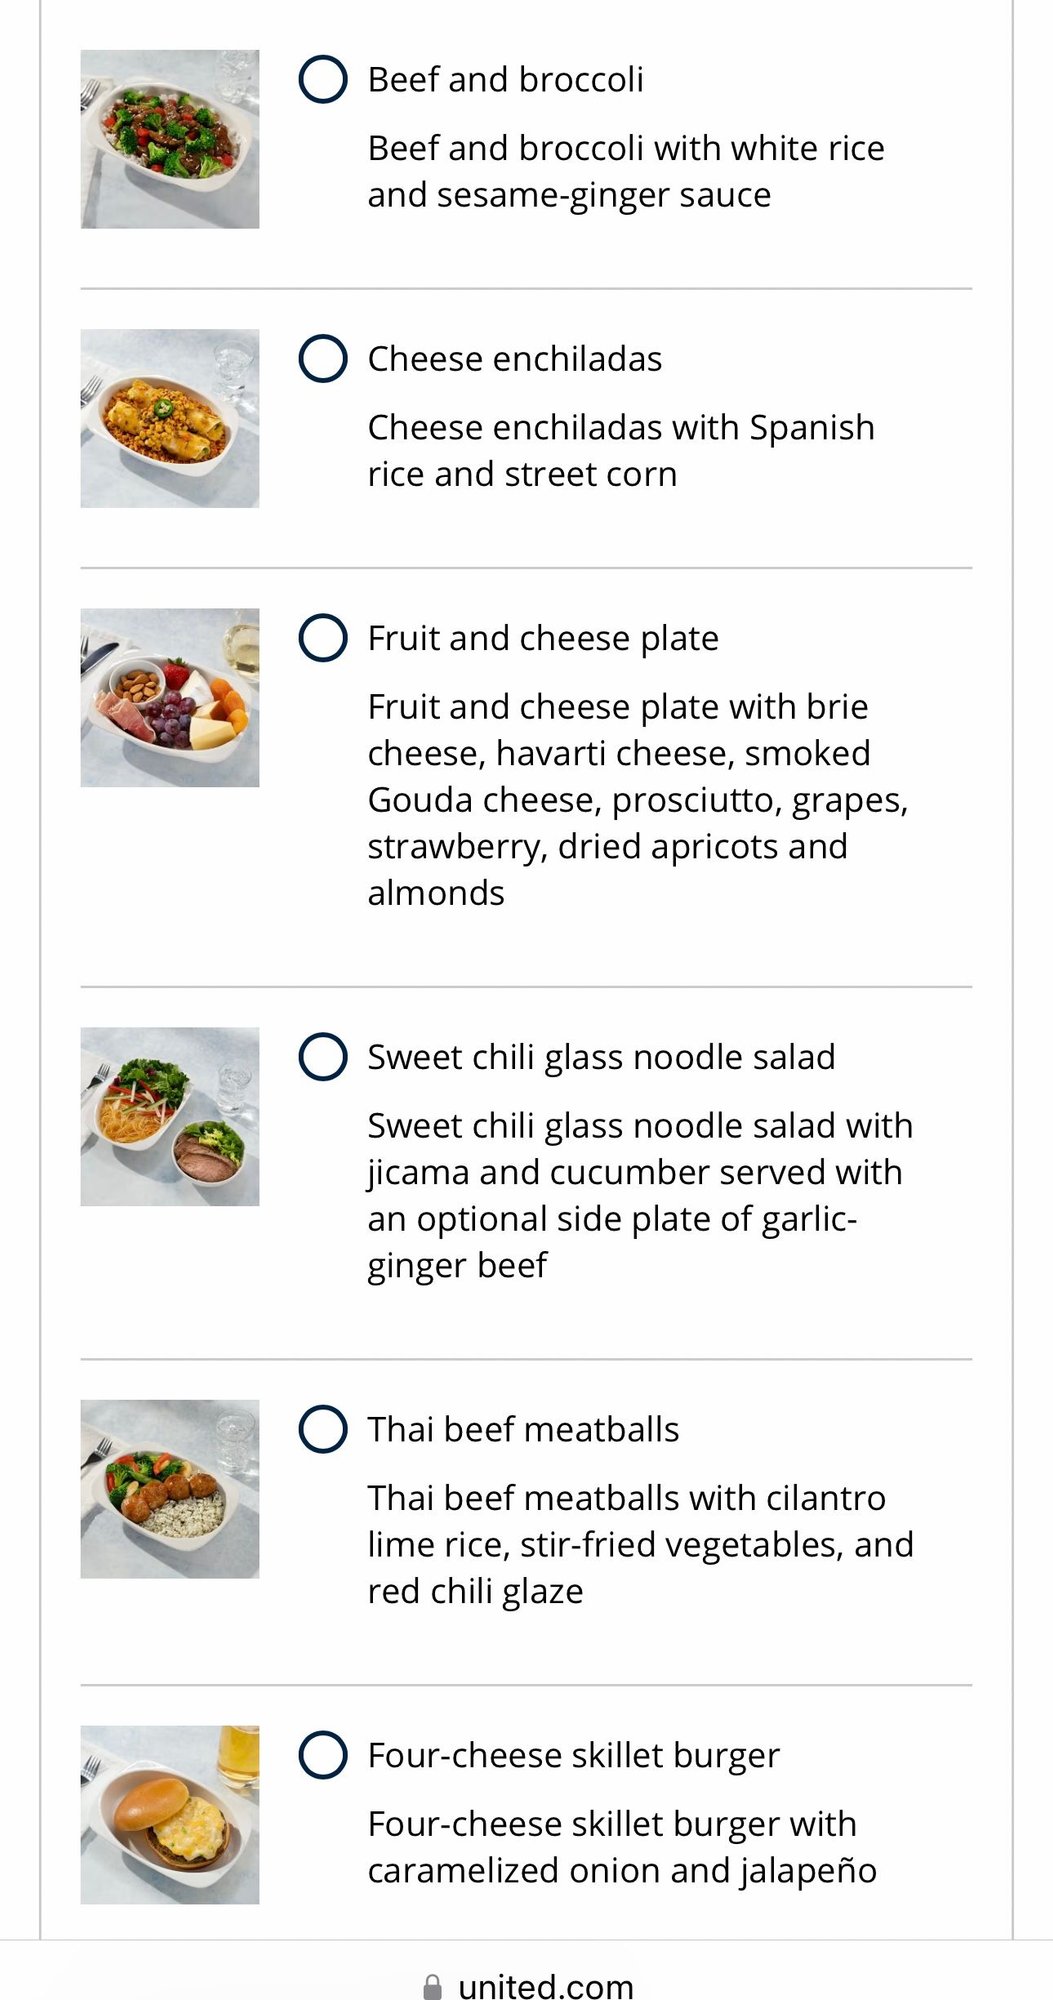Click the "Four-cheese skillet burger" title text
This screenshot has width=1053, height=2000.
click(573, 1756)
